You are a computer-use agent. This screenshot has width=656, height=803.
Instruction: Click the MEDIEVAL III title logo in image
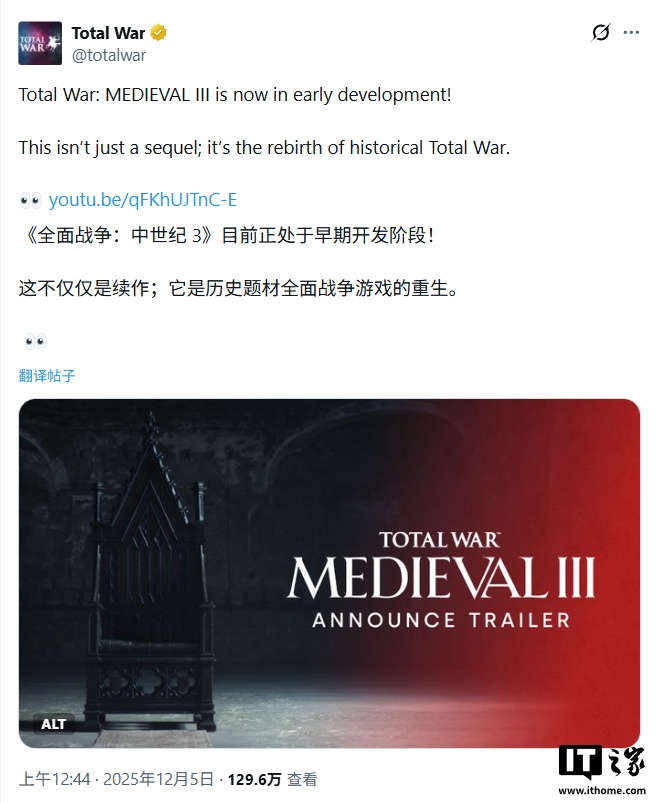(440, 577)
